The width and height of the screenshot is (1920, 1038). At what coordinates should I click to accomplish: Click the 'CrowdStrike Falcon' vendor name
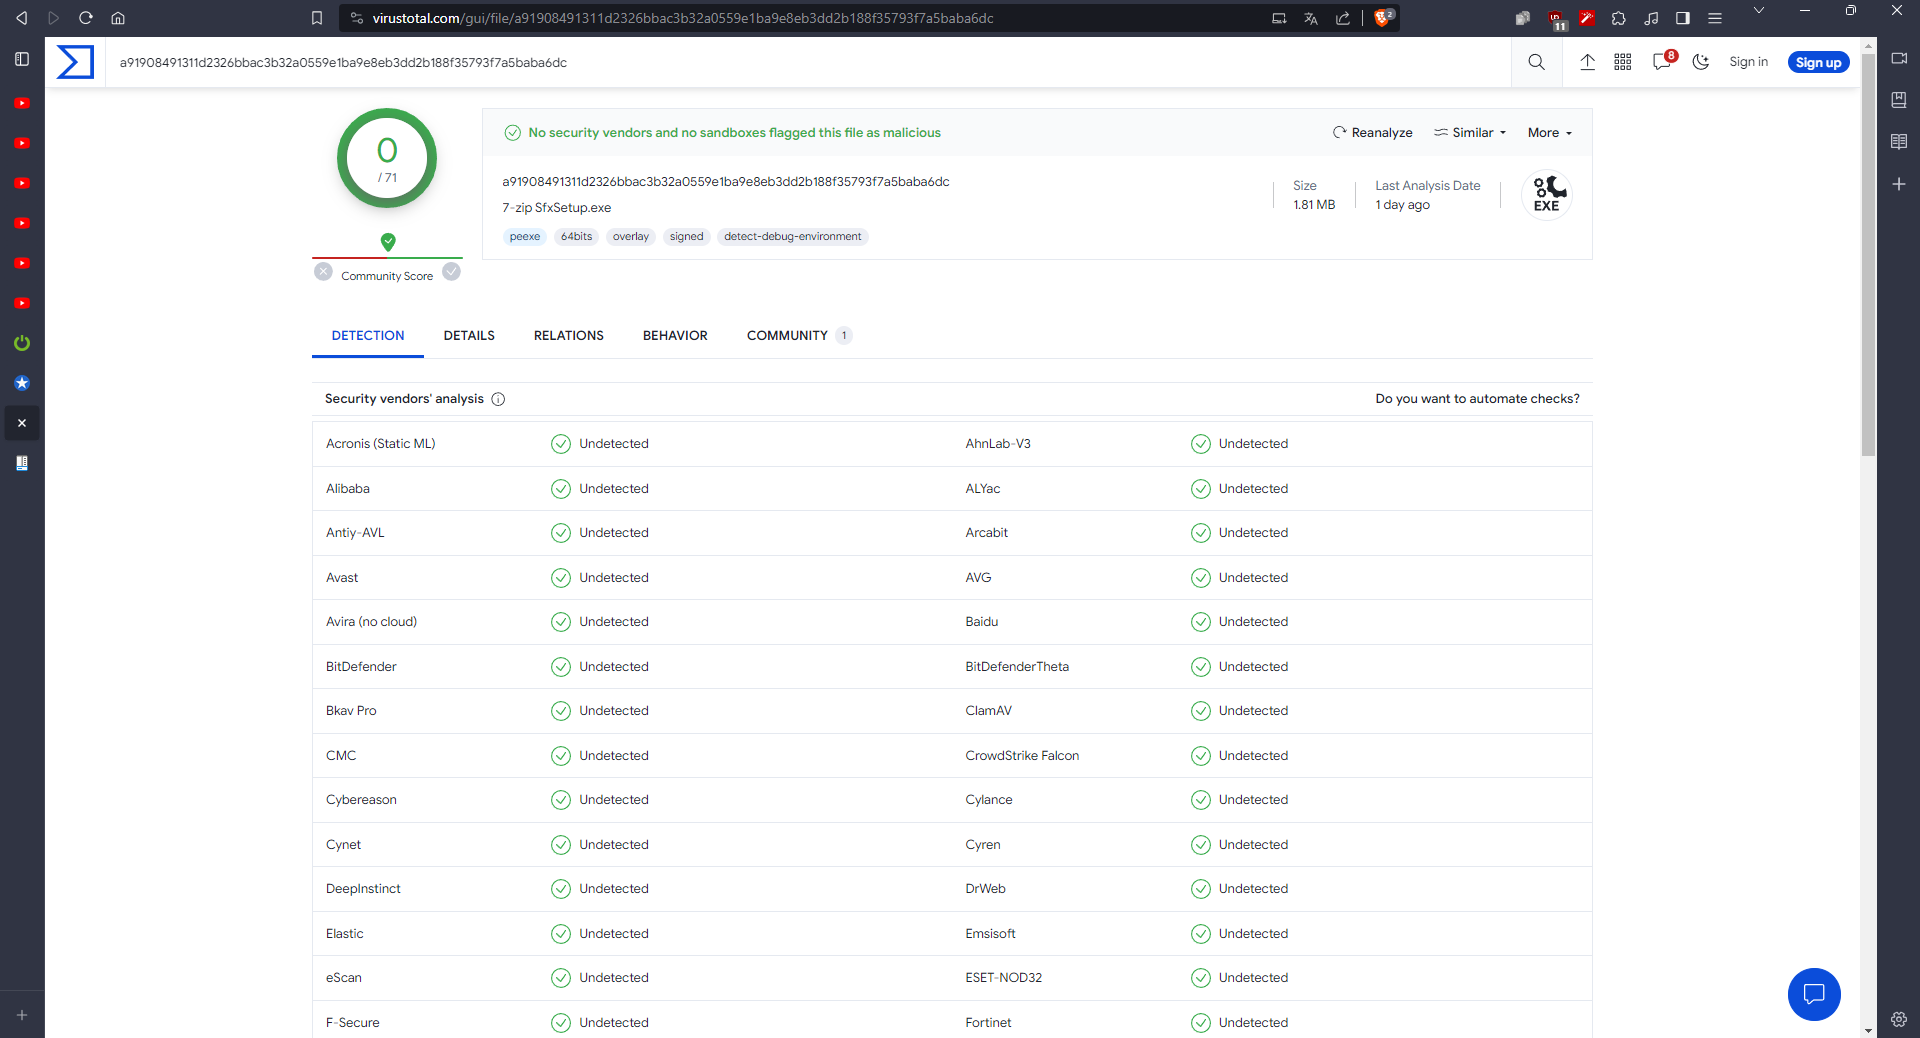pos(1022,756)
